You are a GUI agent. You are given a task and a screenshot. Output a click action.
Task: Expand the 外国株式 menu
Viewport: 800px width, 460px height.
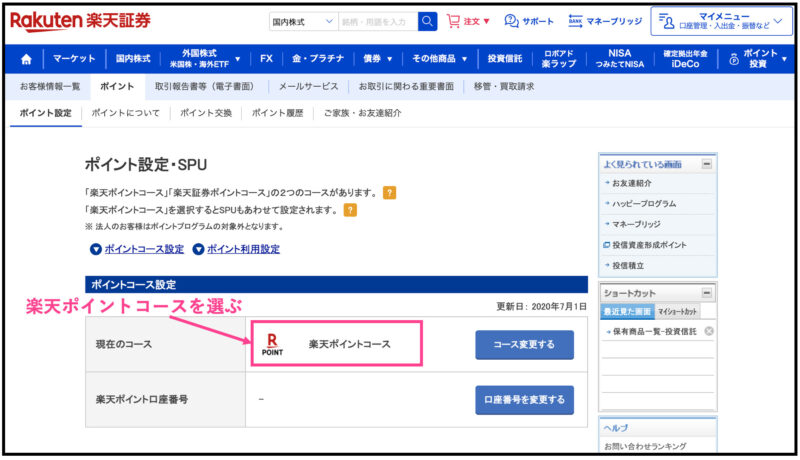[x=205, y=59]
